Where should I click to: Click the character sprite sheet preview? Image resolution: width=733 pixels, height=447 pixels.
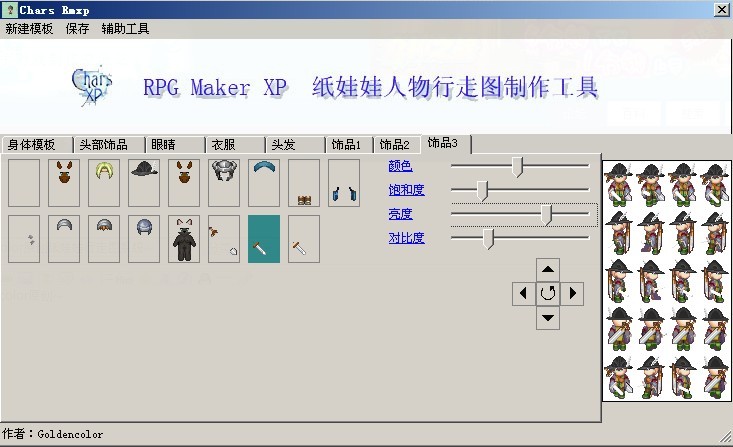pyautogui.click(x=667, y=281)
